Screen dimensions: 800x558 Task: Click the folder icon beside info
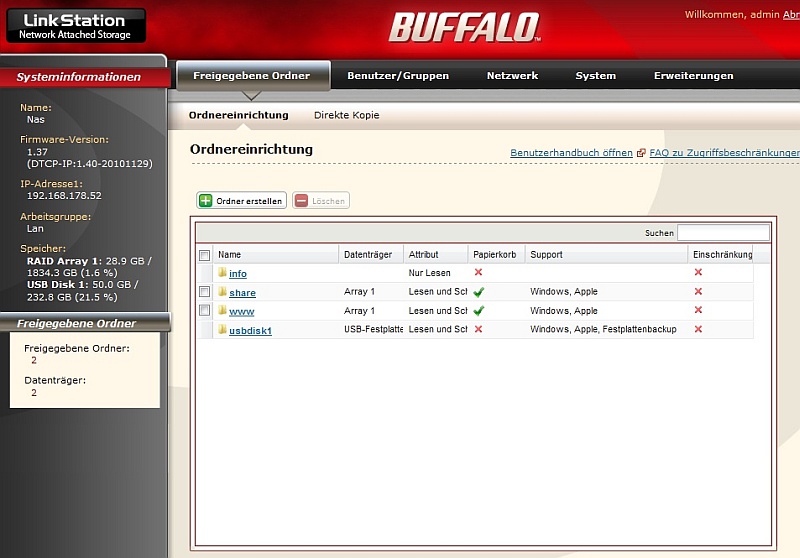pos(222,273)
